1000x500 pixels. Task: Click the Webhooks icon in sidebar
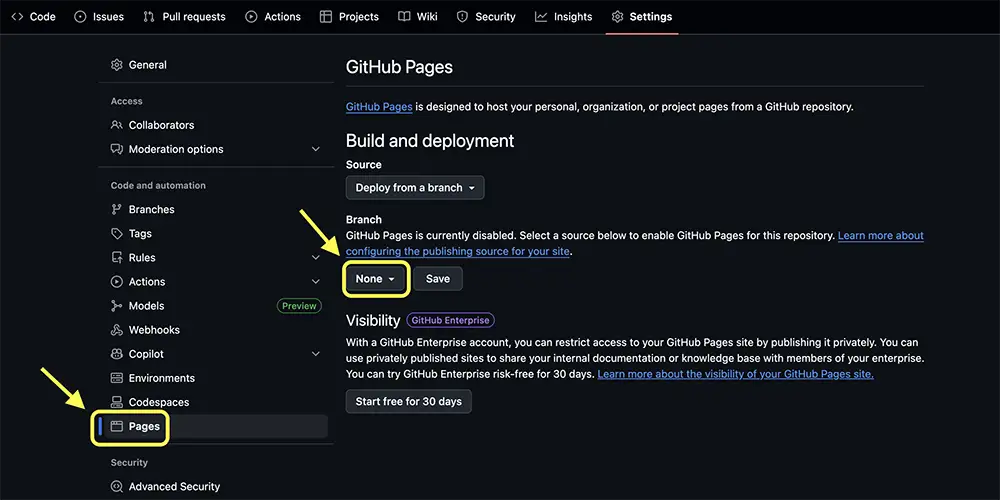(117, 330)
